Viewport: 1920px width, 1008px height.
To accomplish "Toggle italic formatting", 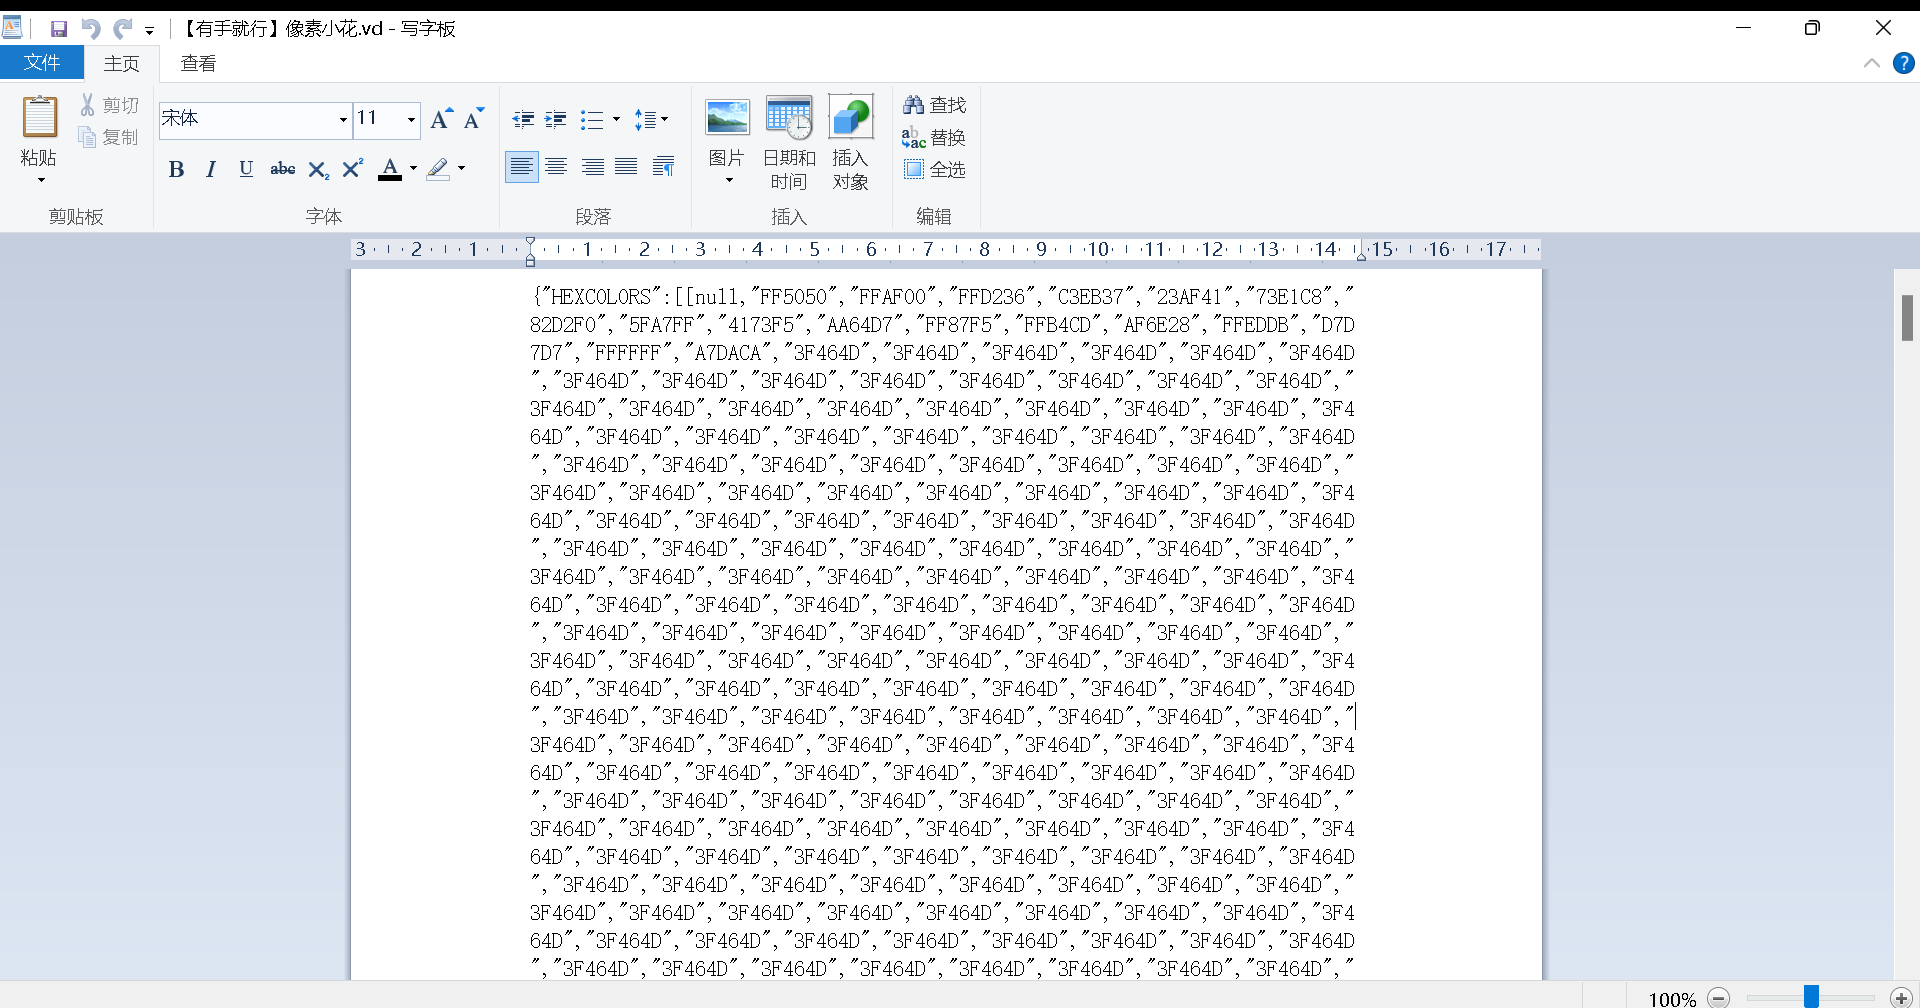I will coord(211,169).
